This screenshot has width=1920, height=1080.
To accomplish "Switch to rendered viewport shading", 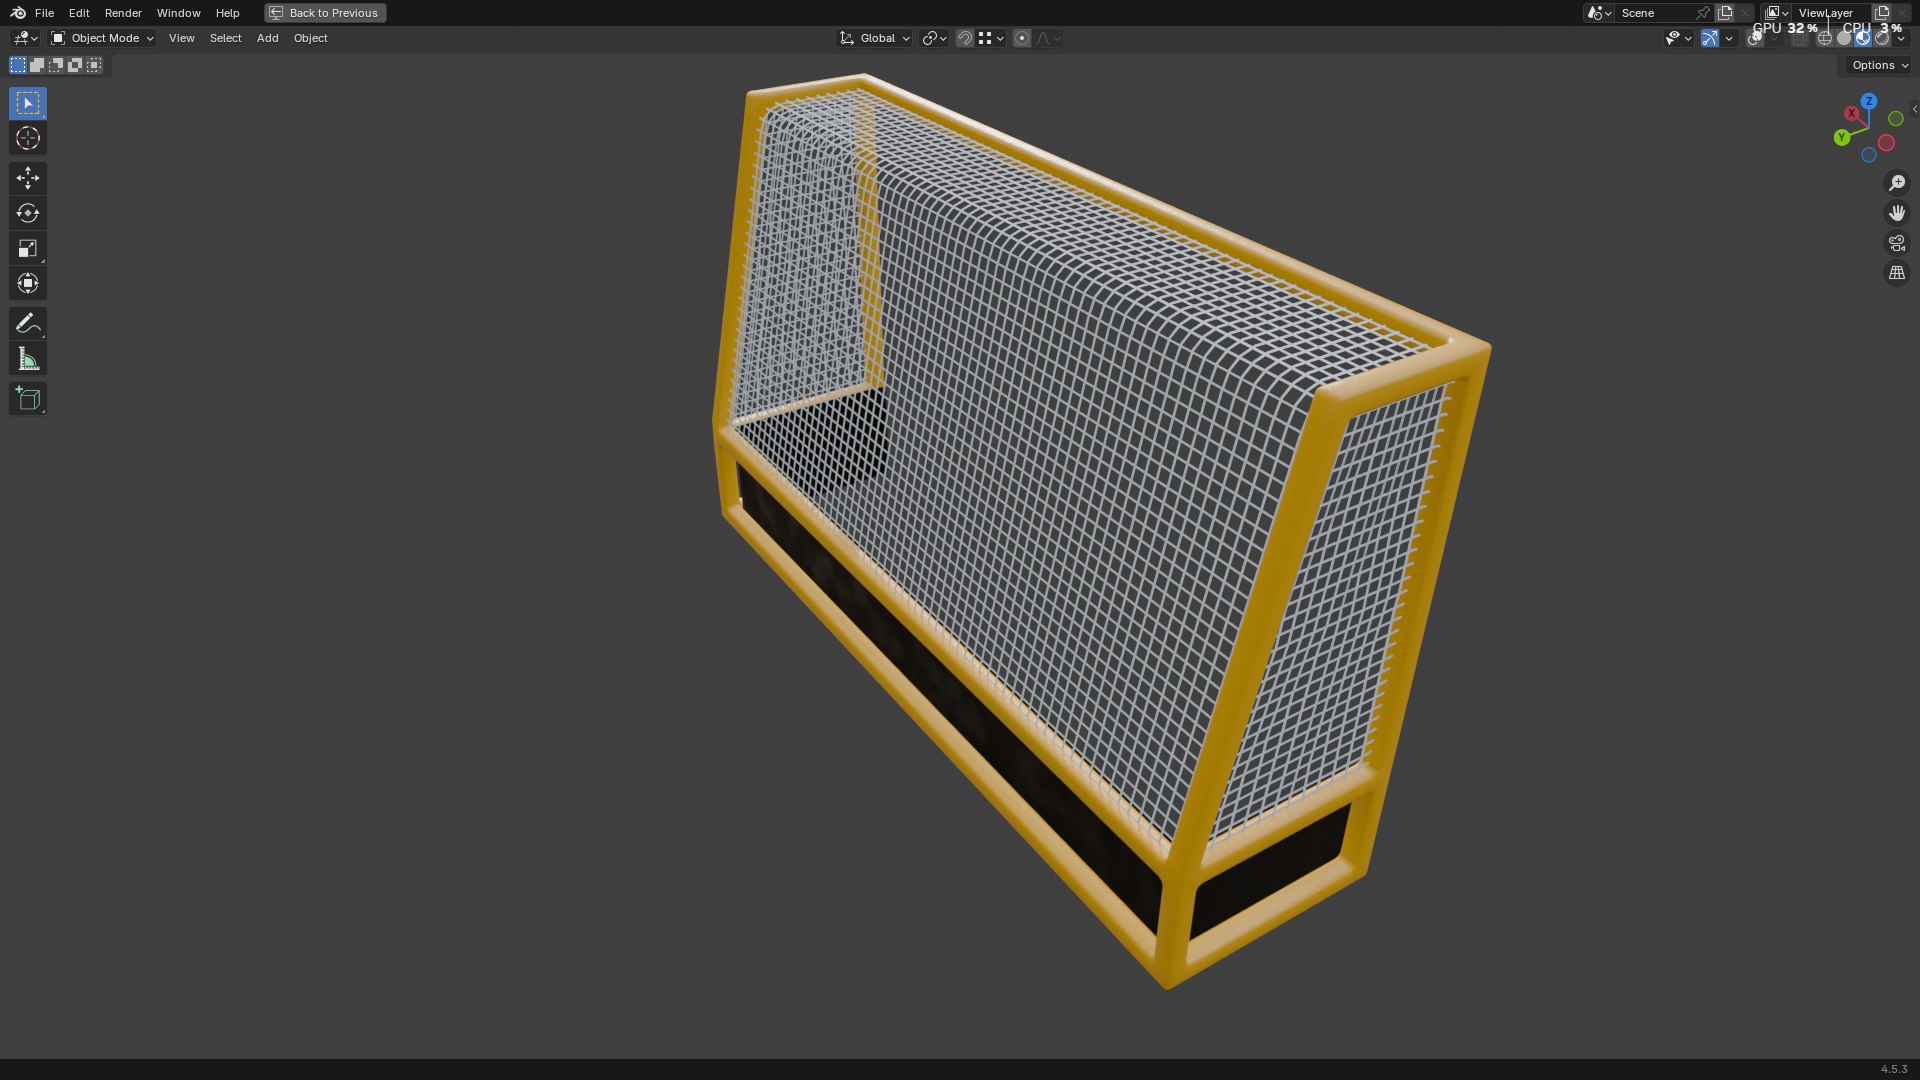I will tap(1882, 38).
